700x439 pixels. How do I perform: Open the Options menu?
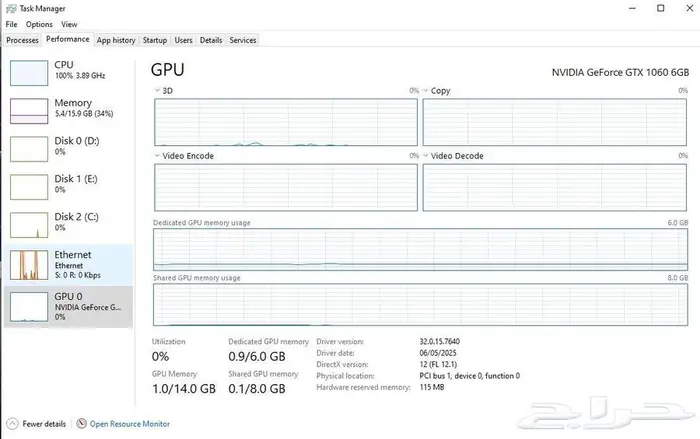(x=39, y=24)
